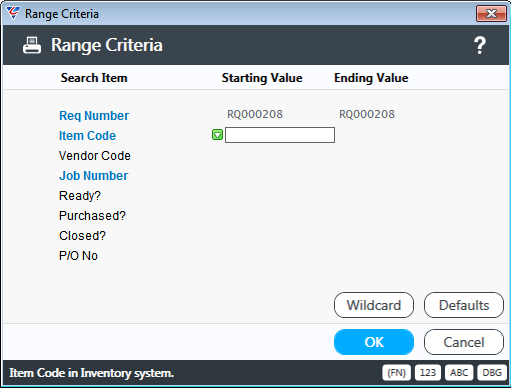The height and width of the screenshot is (389, 511).
Task: Click the Req Number starting value RQ000208
Action: click(x=255, y=114)
